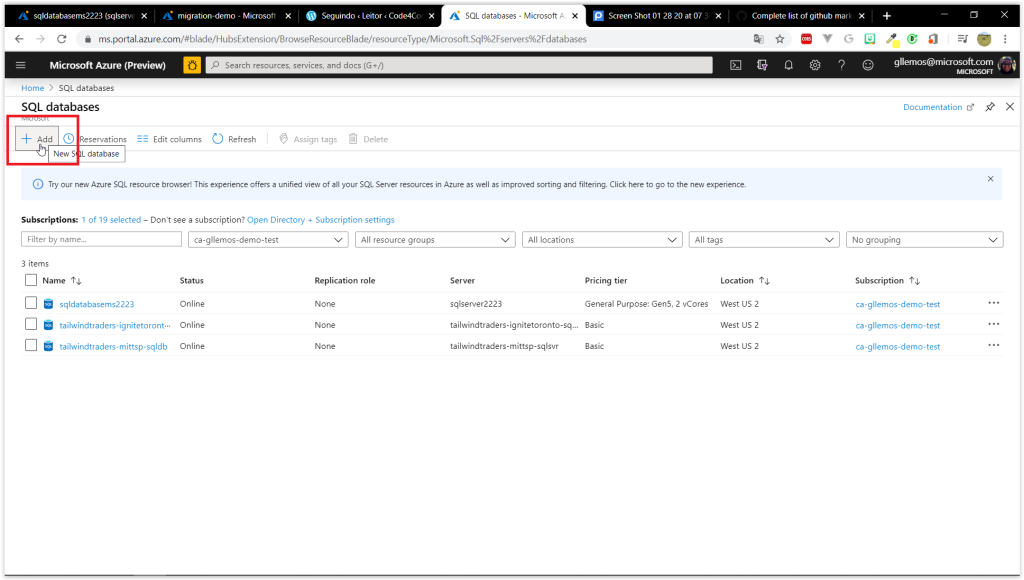Open more options for tailwindtraders-ignitetoronto row
The height and width of the screenshot is (580, 1024).
(993, 325)
